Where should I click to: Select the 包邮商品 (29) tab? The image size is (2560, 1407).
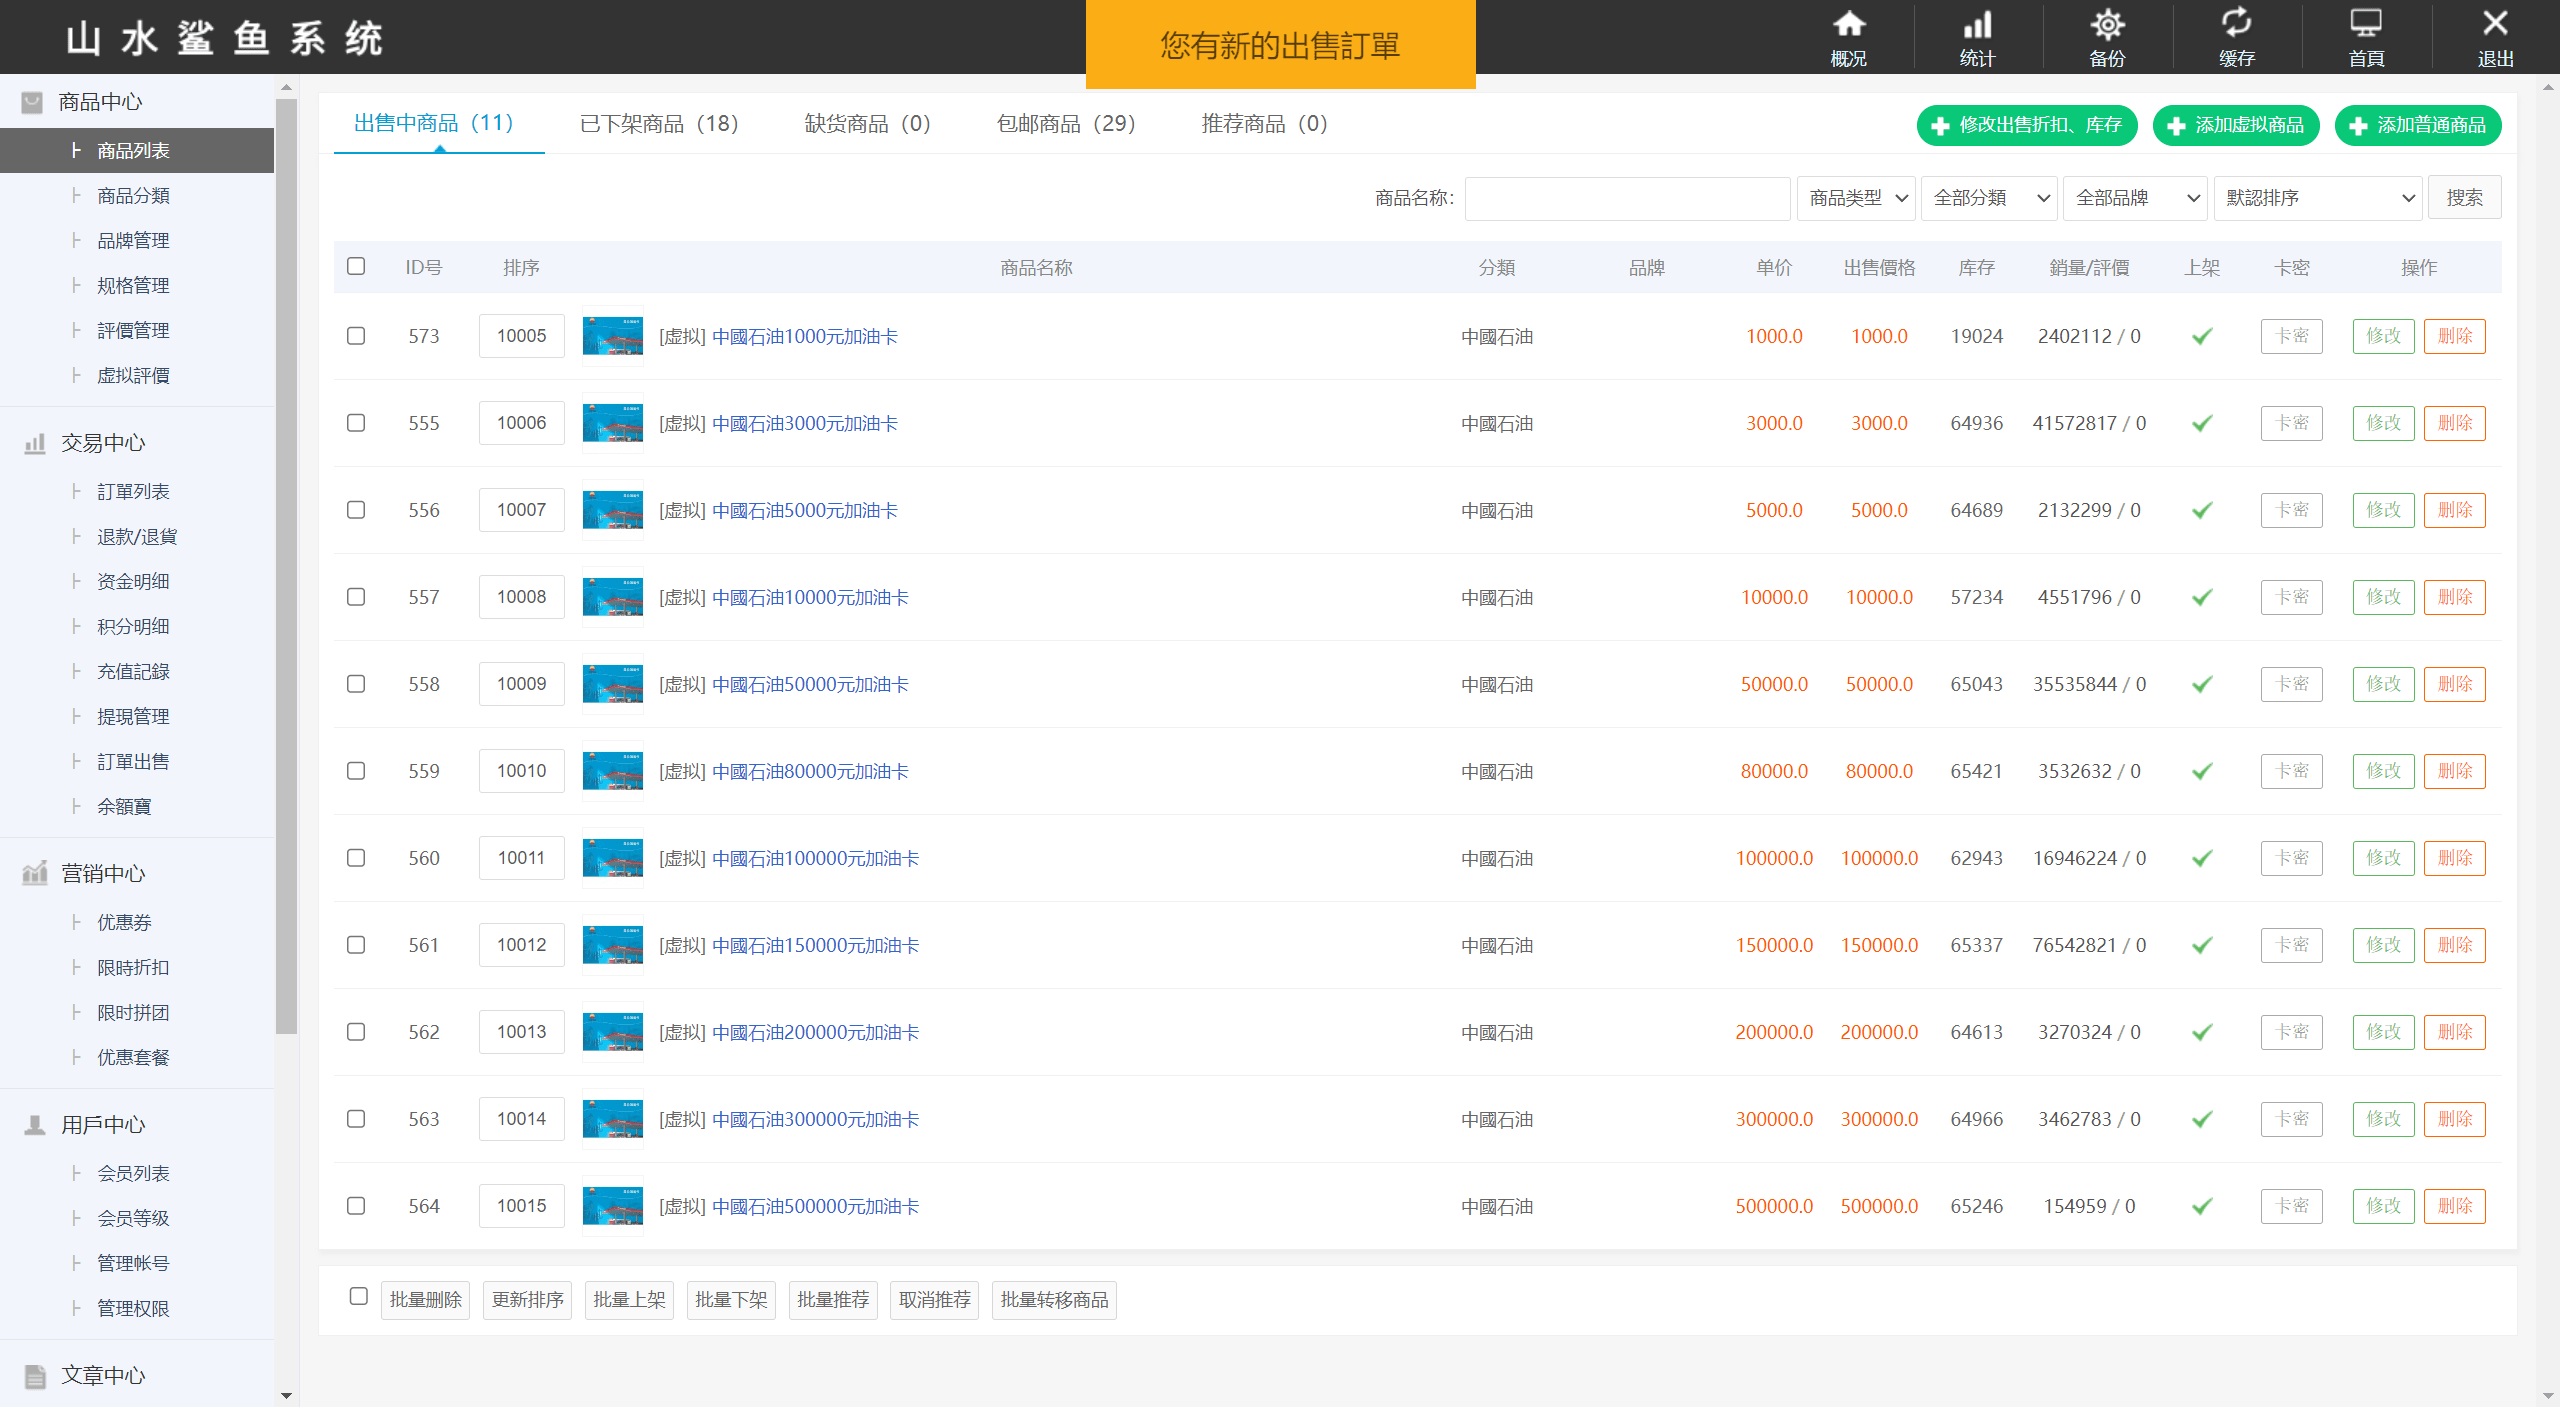[x=1065, y=124]
